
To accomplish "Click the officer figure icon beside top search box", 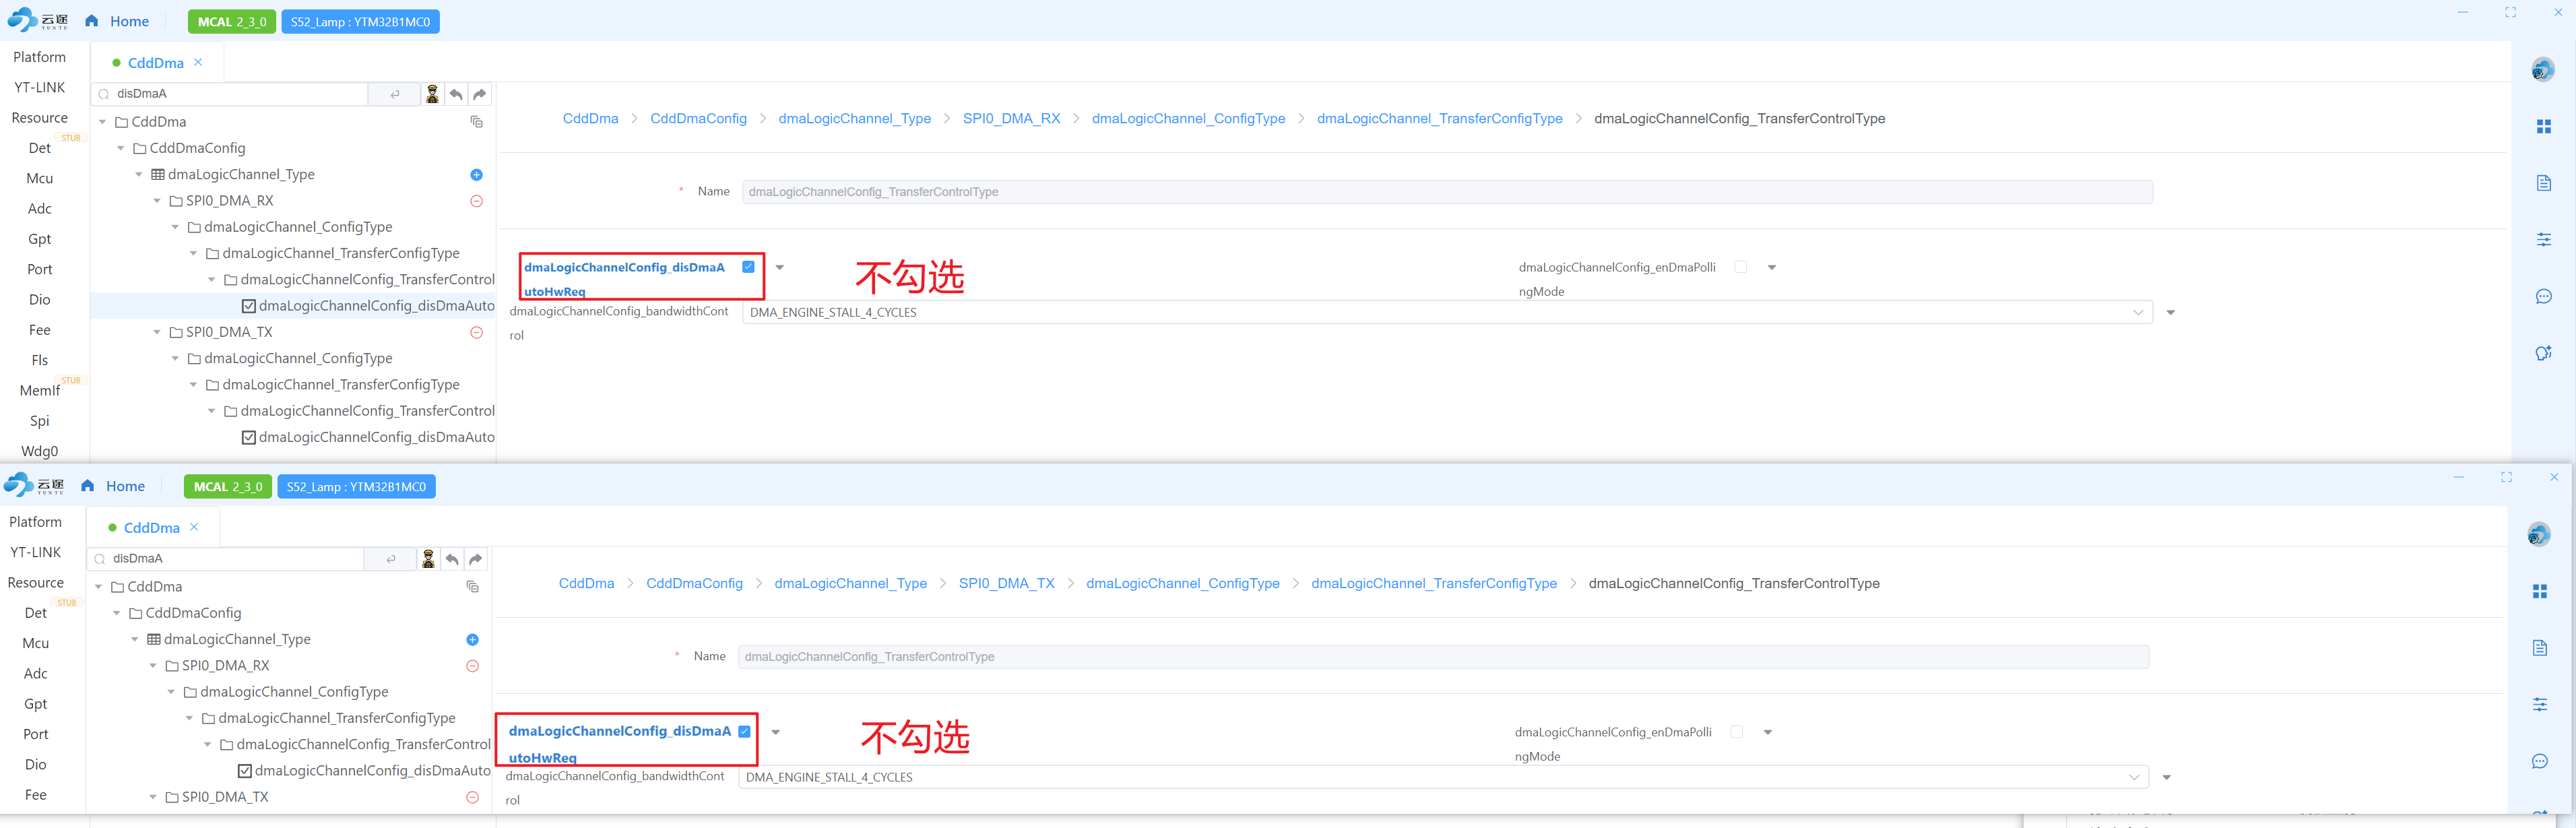I will [432, 94].
